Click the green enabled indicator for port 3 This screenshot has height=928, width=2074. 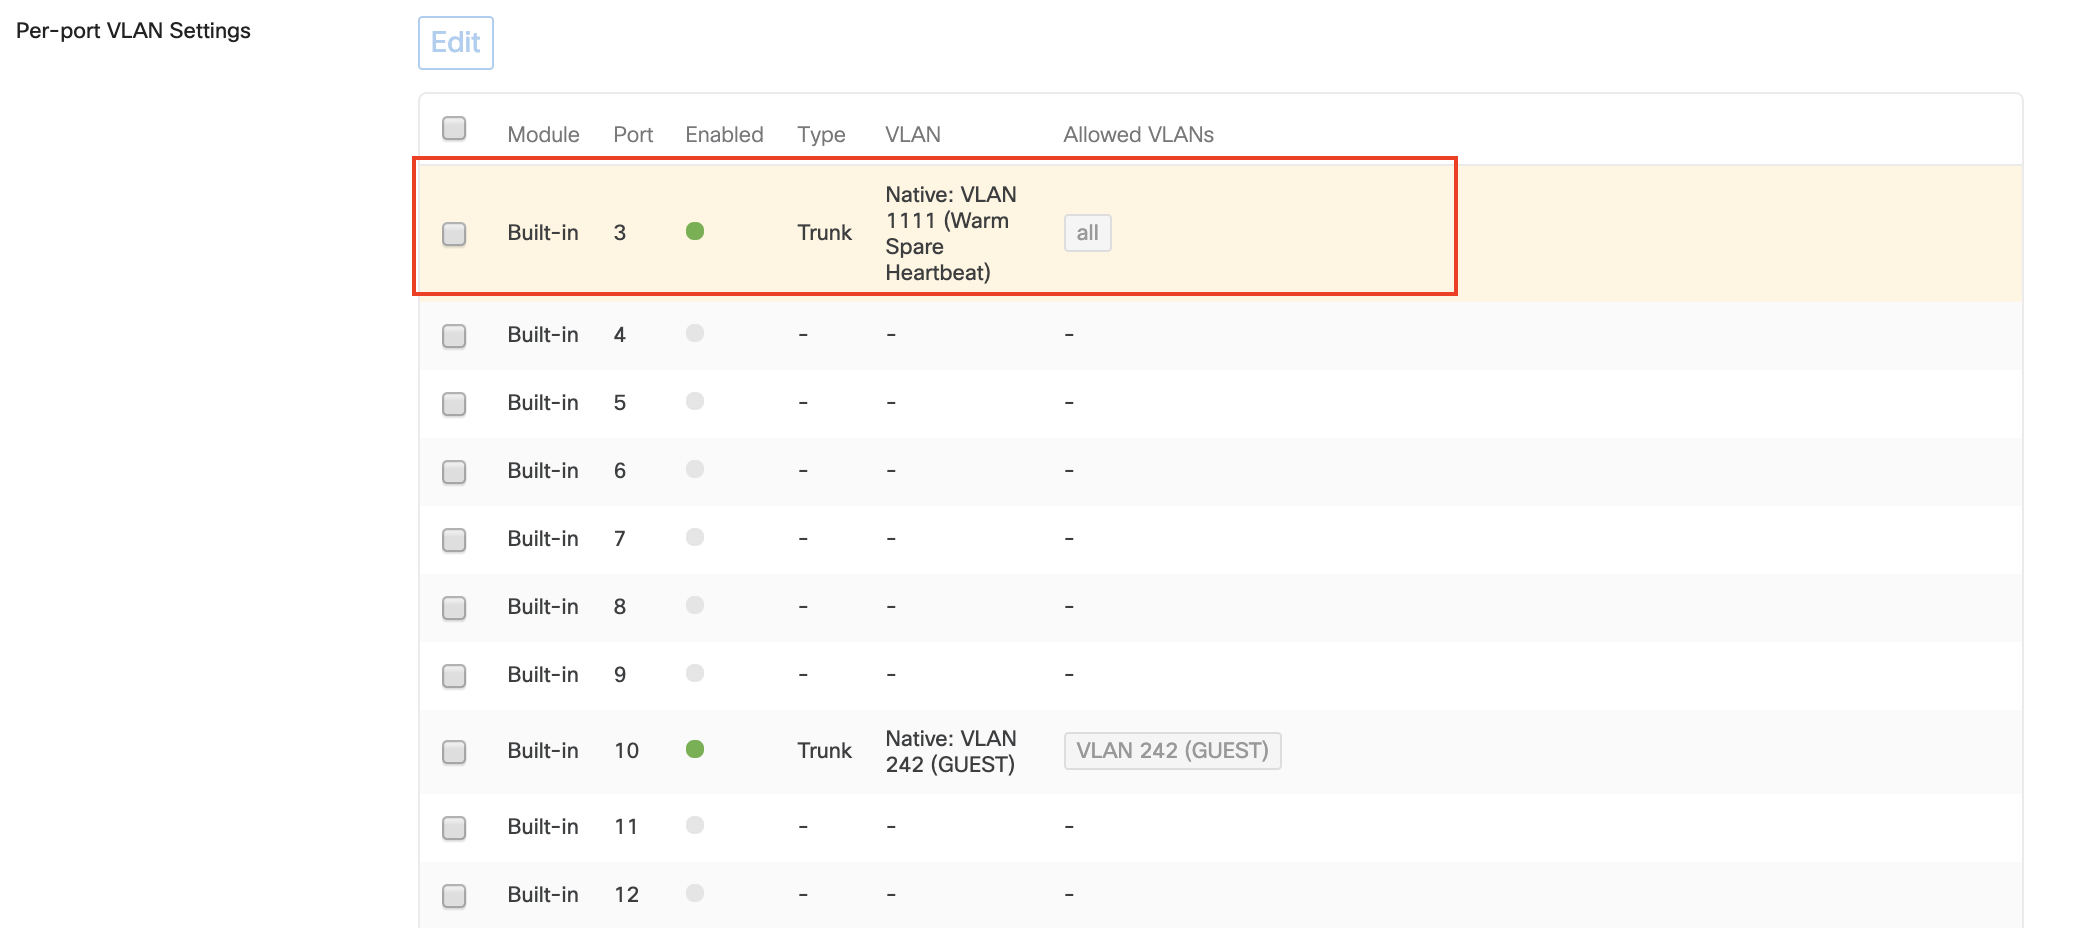click(x=695, y=232)
